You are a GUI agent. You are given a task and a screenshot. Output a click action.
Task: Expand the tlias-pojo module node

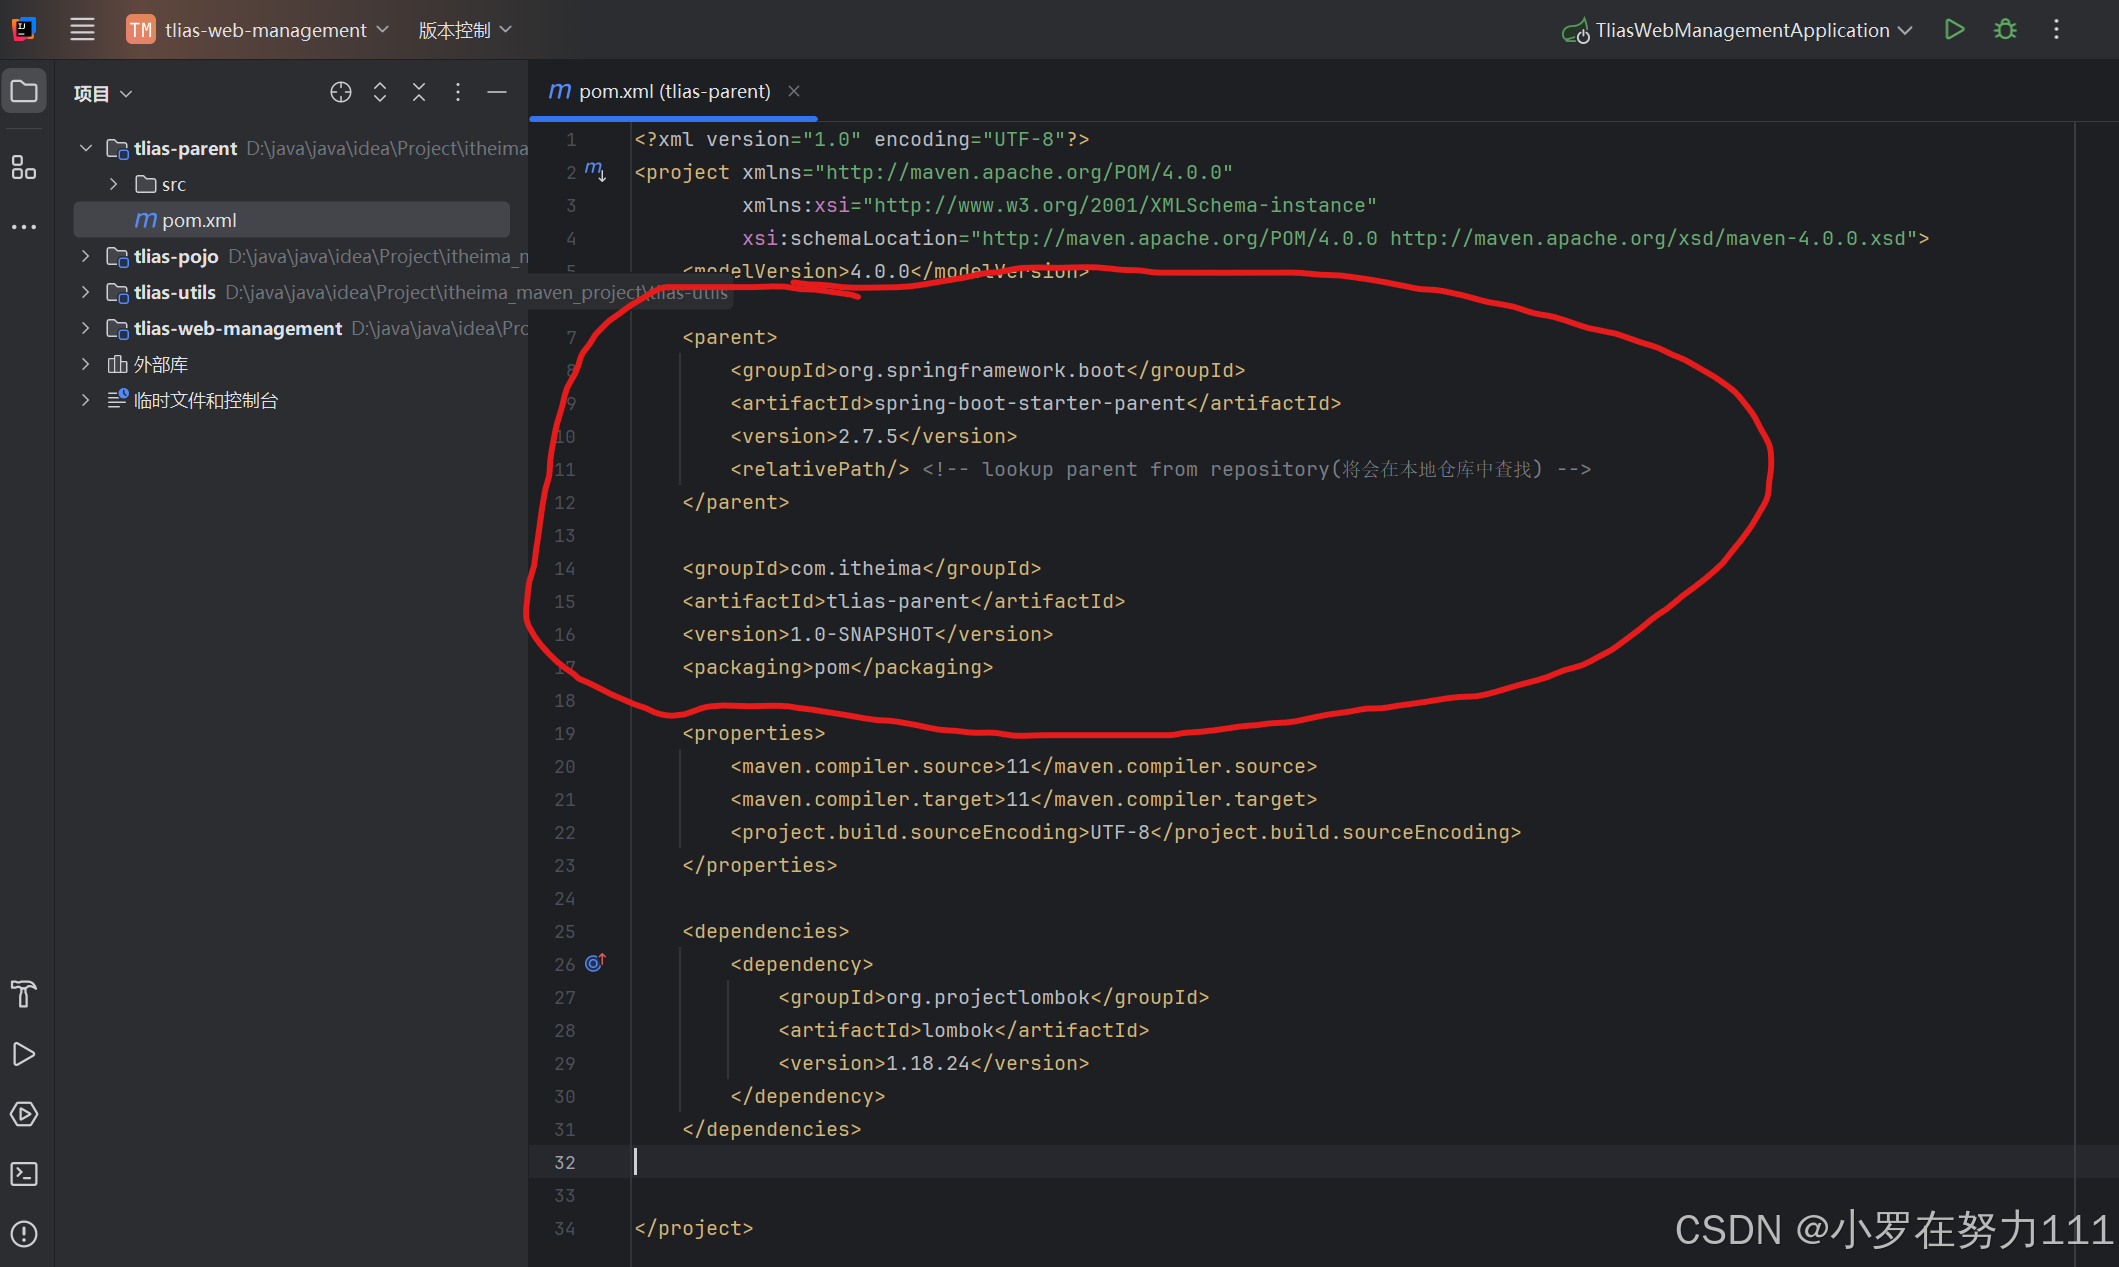pos(86,256)
